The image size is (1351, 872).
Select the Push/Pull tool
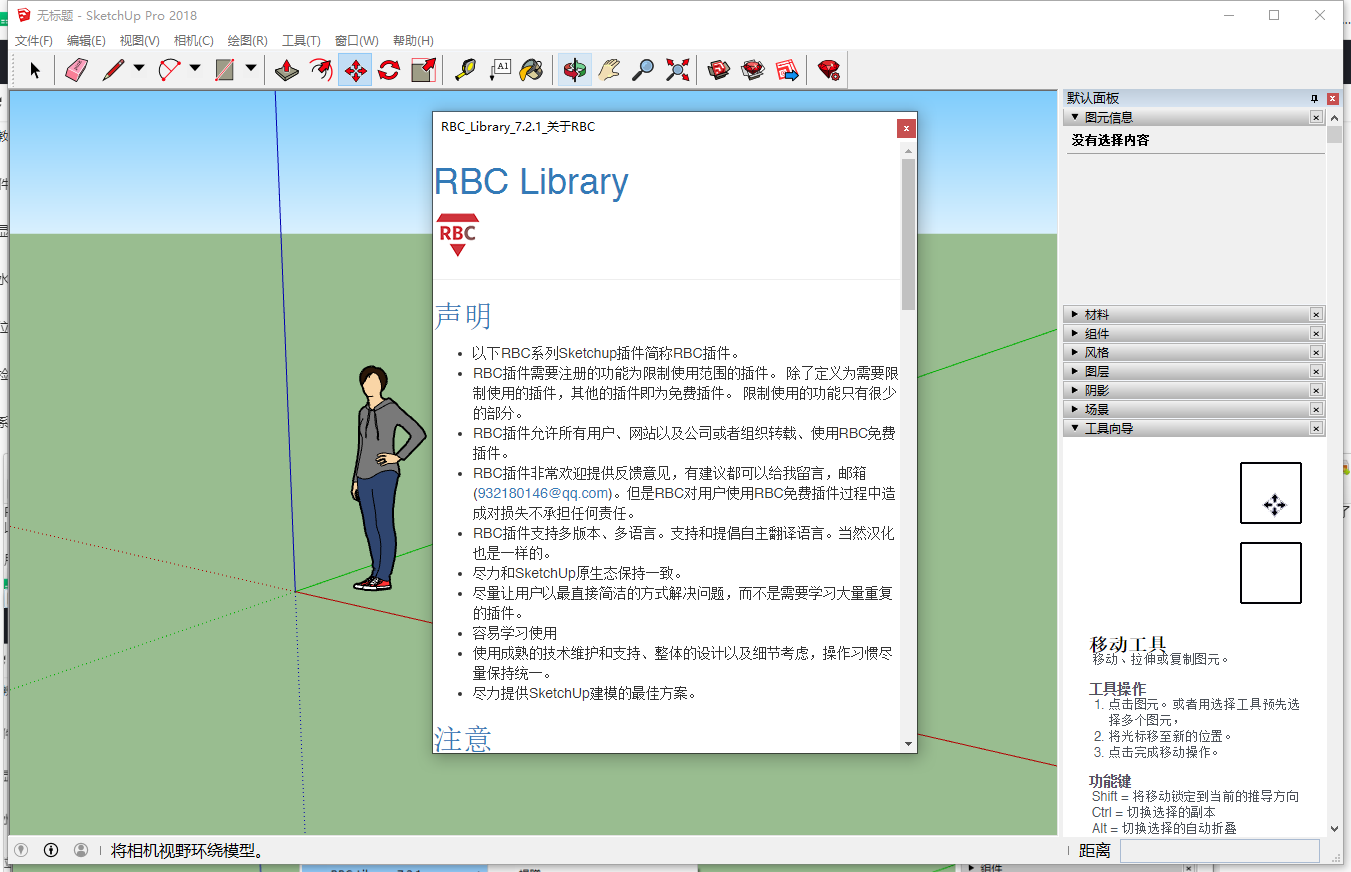pos(287,70)
